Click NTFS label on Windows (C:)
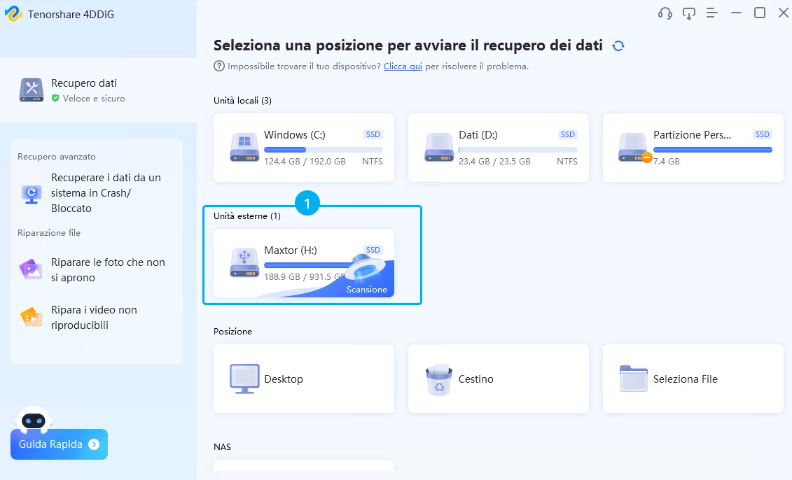The width and height of the screenshot is (792, 480). 372,162
